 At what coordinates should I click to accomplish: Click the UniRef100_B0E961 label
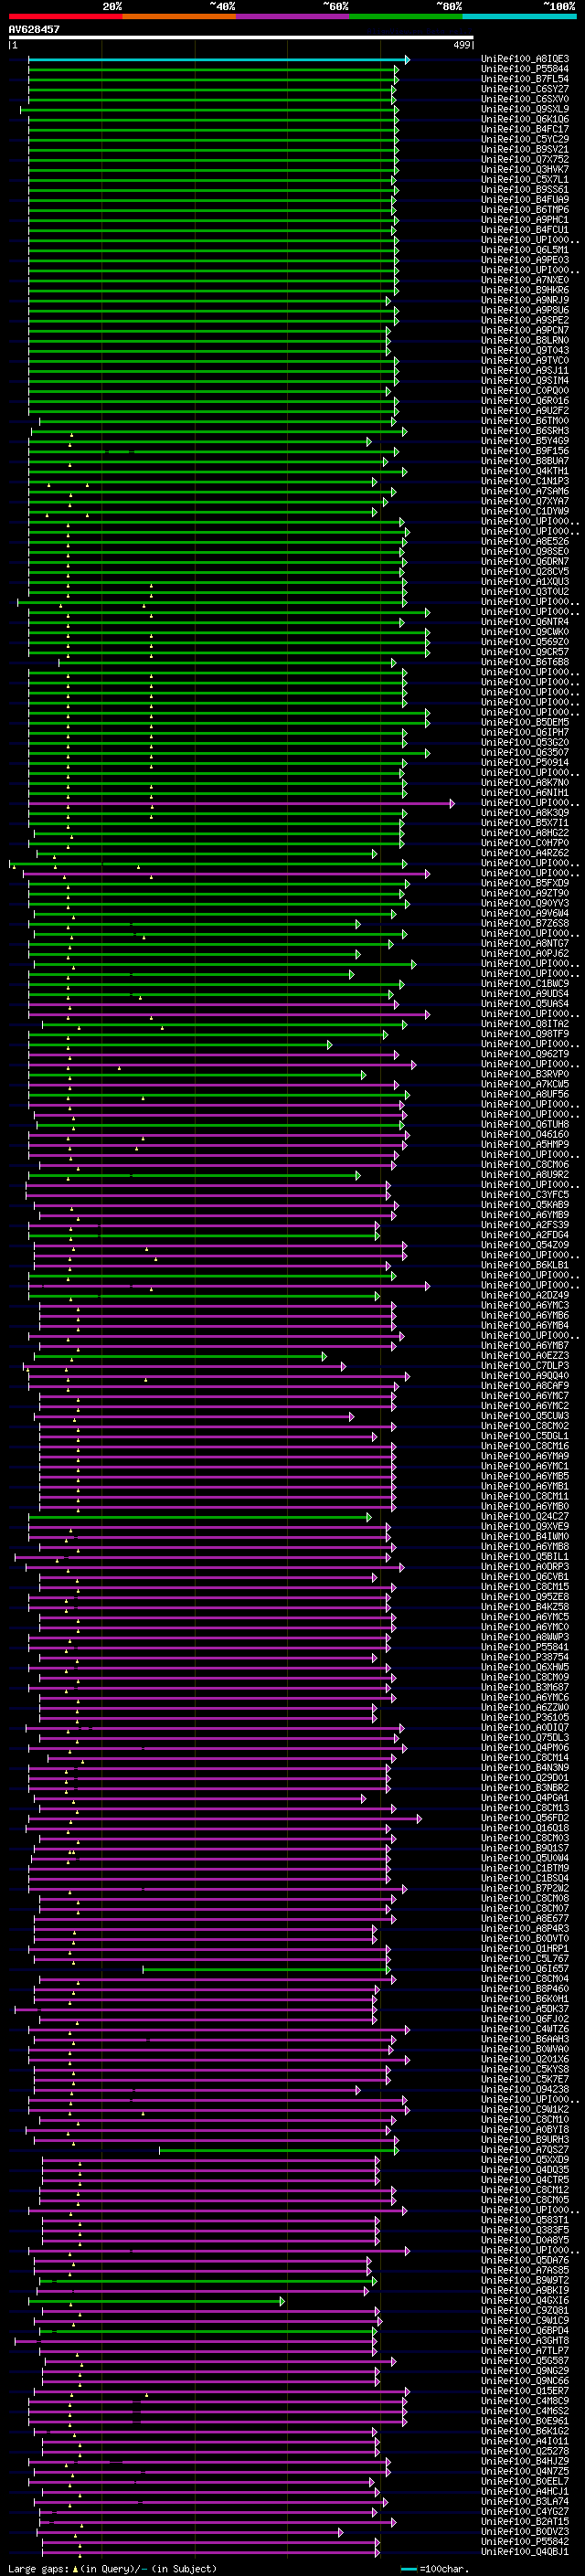tap(525, 2420)
